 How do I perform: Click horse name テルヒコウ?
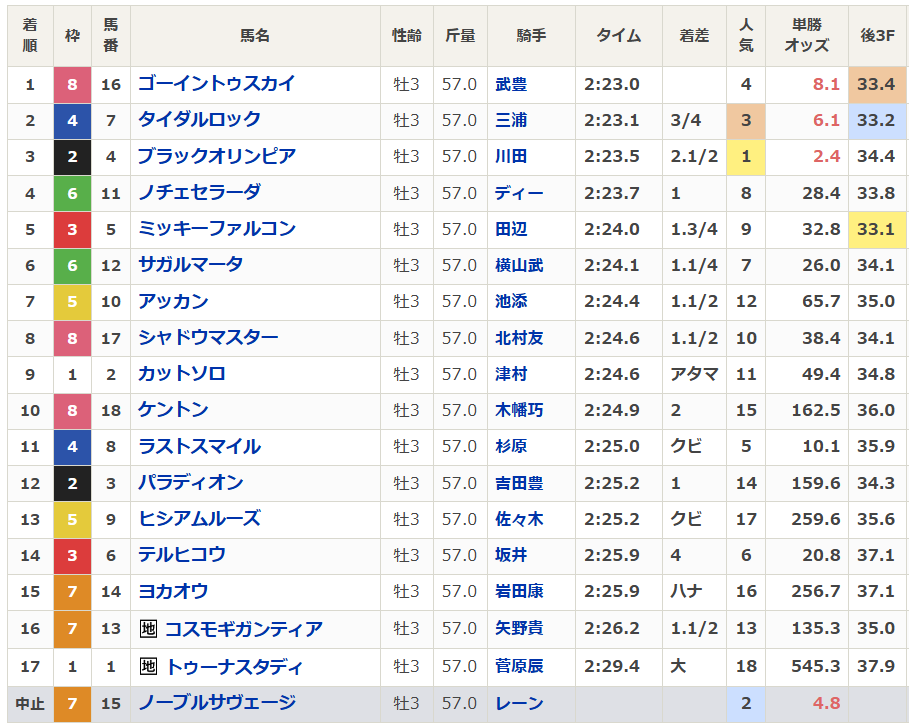(x=182, y=555)
